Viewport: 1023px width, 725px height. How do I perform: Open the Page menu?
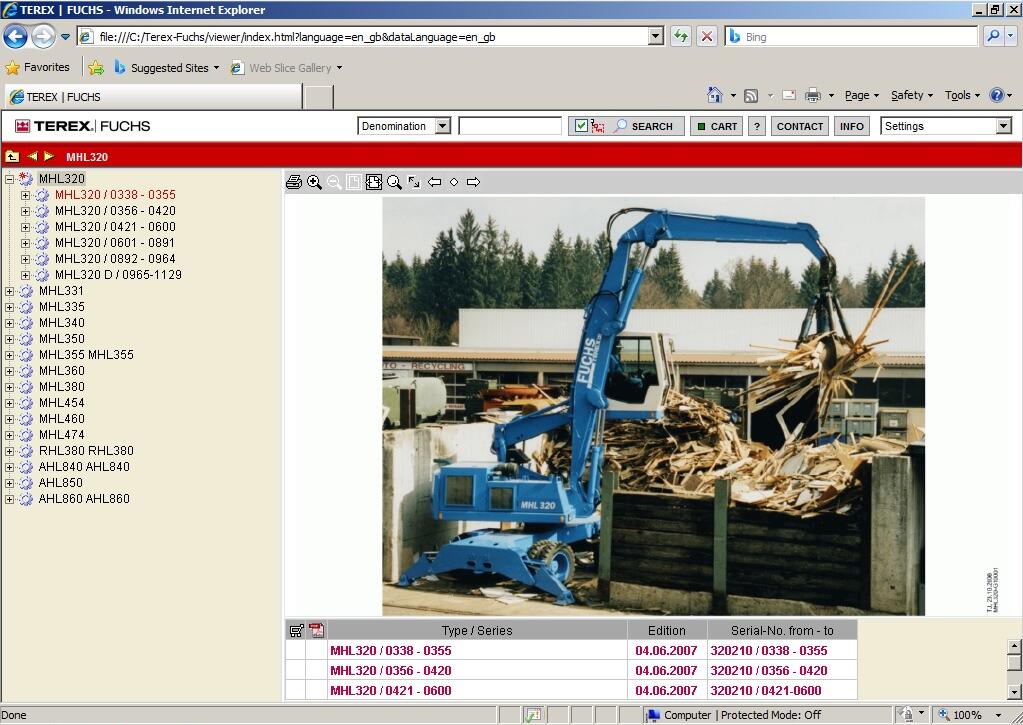[862, 95]
